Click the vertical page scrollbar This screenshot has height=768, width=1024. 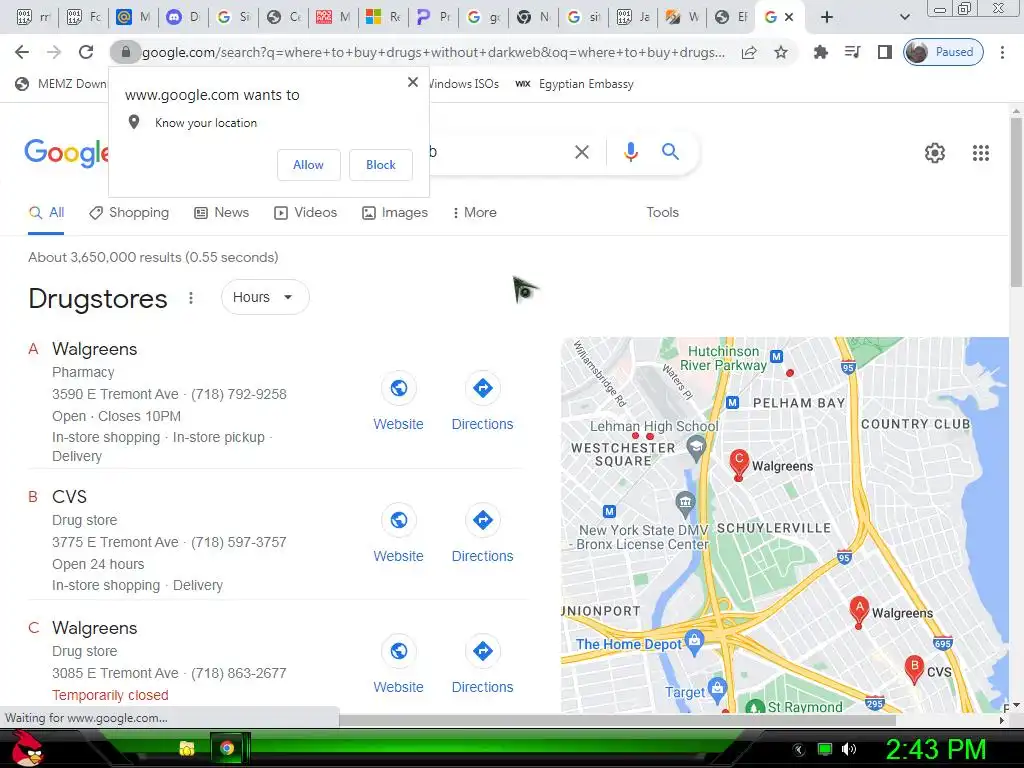click(1016, 202)
